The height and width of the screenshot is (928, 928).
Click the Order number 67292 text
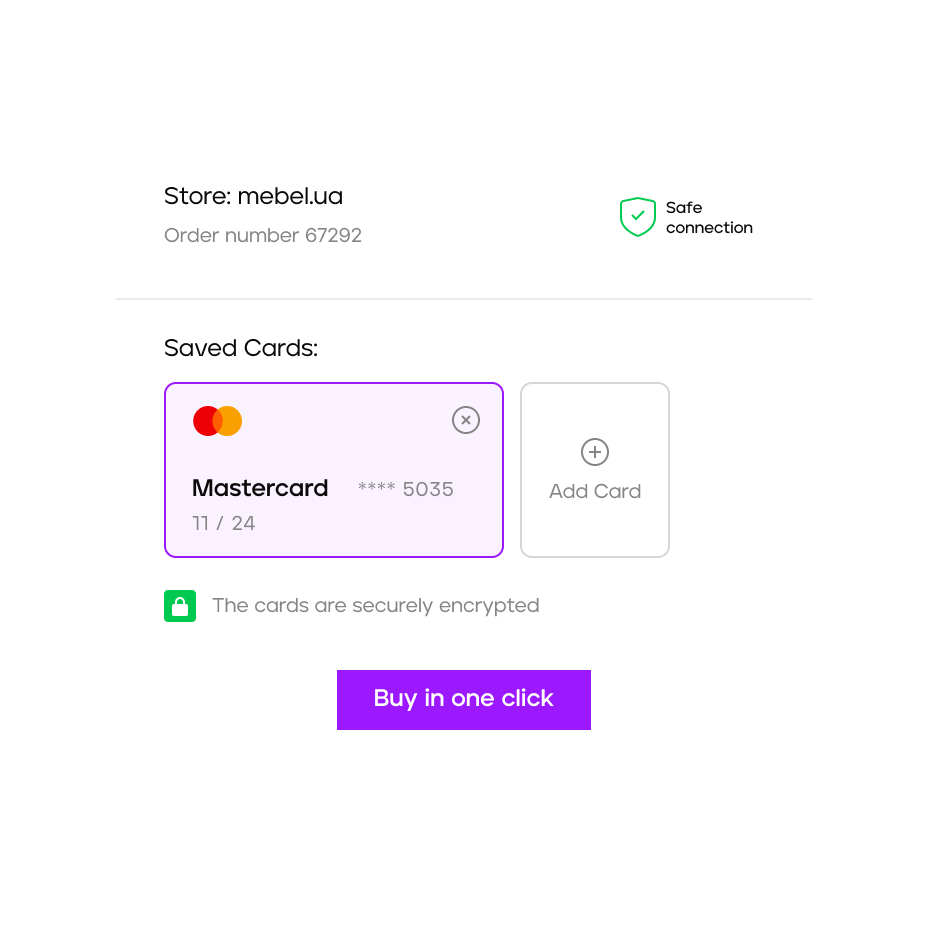[263, 235]
